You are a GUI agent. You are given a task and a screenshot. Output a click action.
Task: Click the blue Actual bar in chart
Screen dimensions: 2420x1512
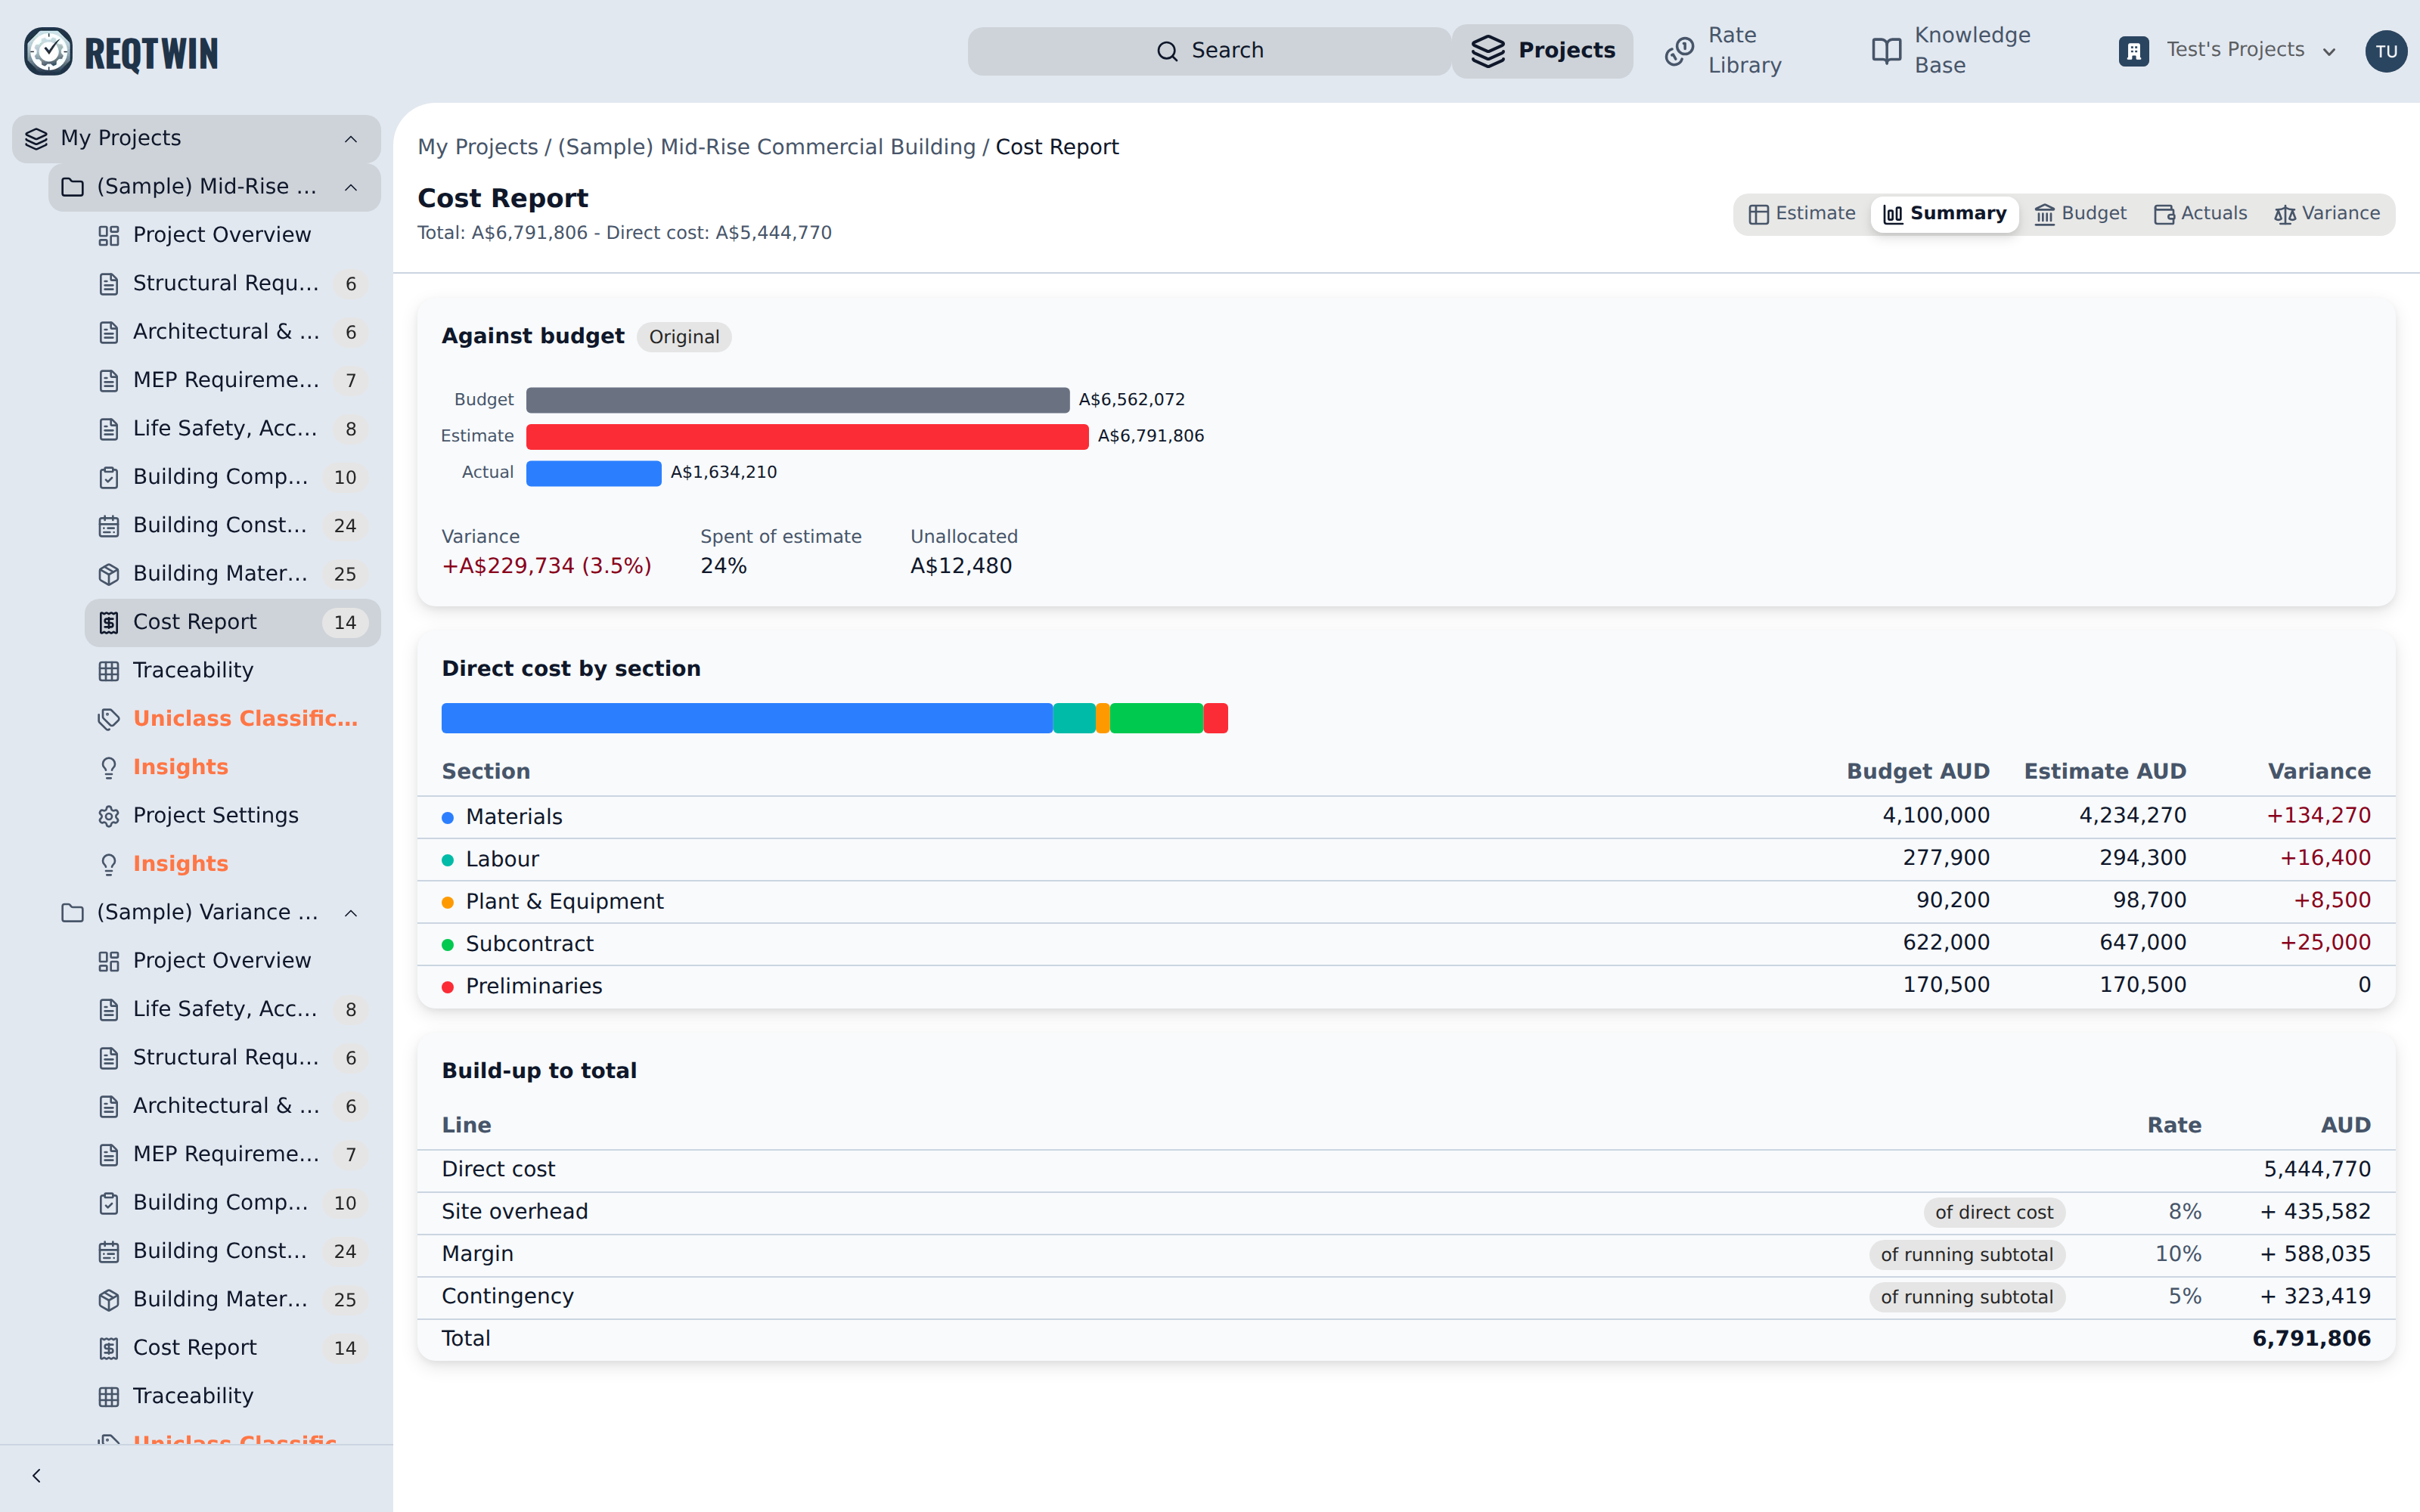point(593,473)
